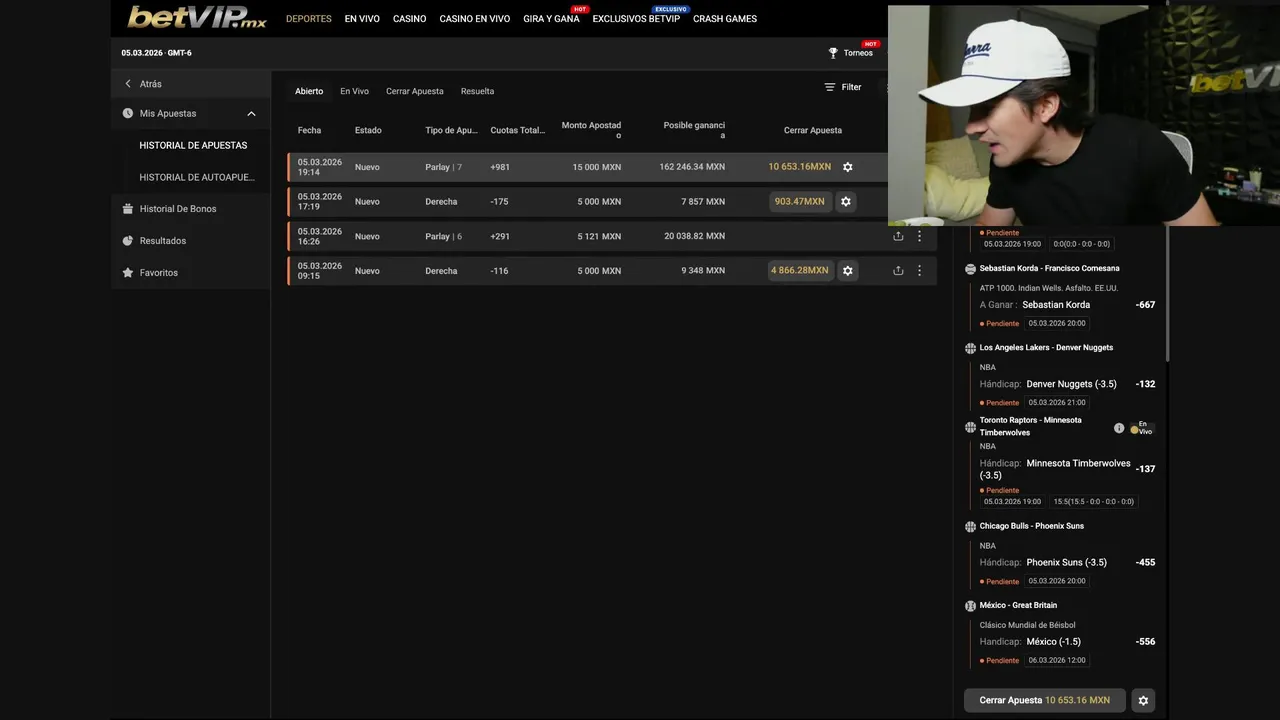
Task: Click the Estado column header
Action: coord(368,131)
